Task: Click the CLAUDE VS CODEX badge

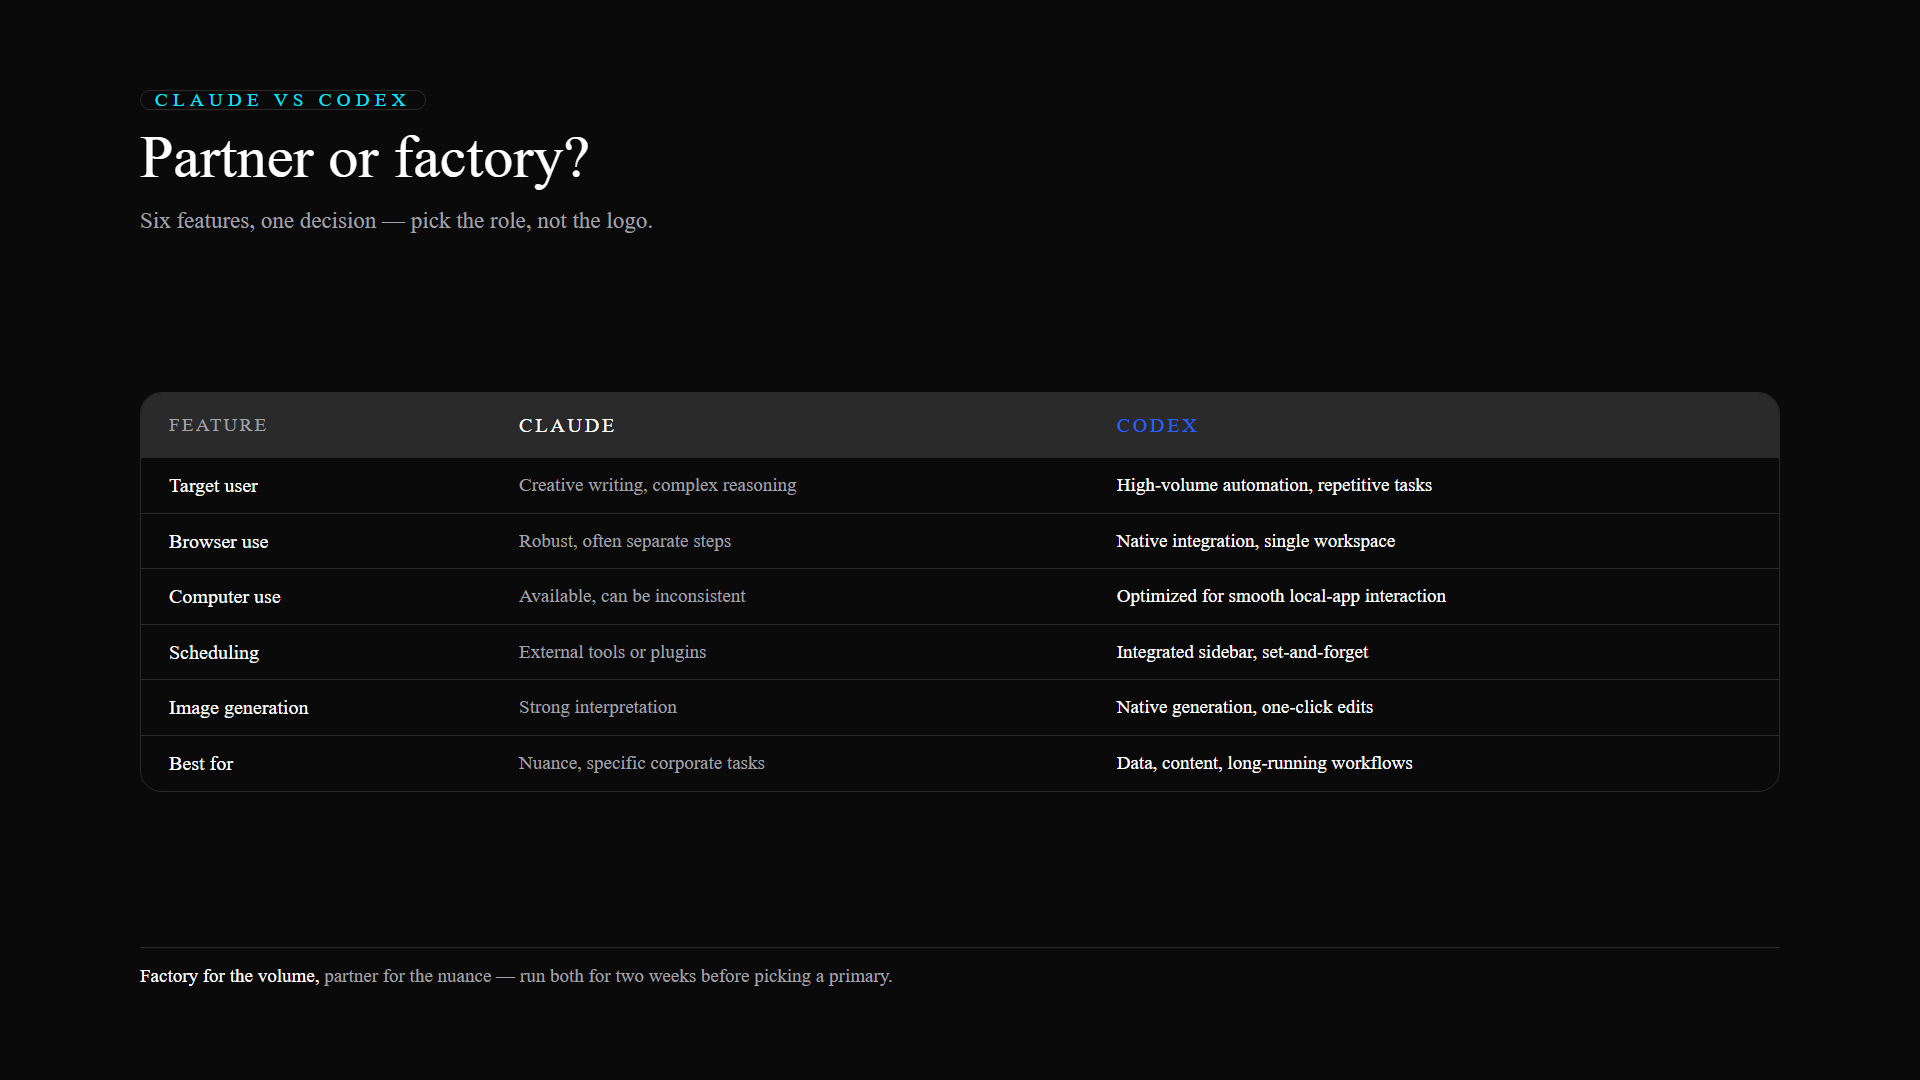Action: point(283,100)
